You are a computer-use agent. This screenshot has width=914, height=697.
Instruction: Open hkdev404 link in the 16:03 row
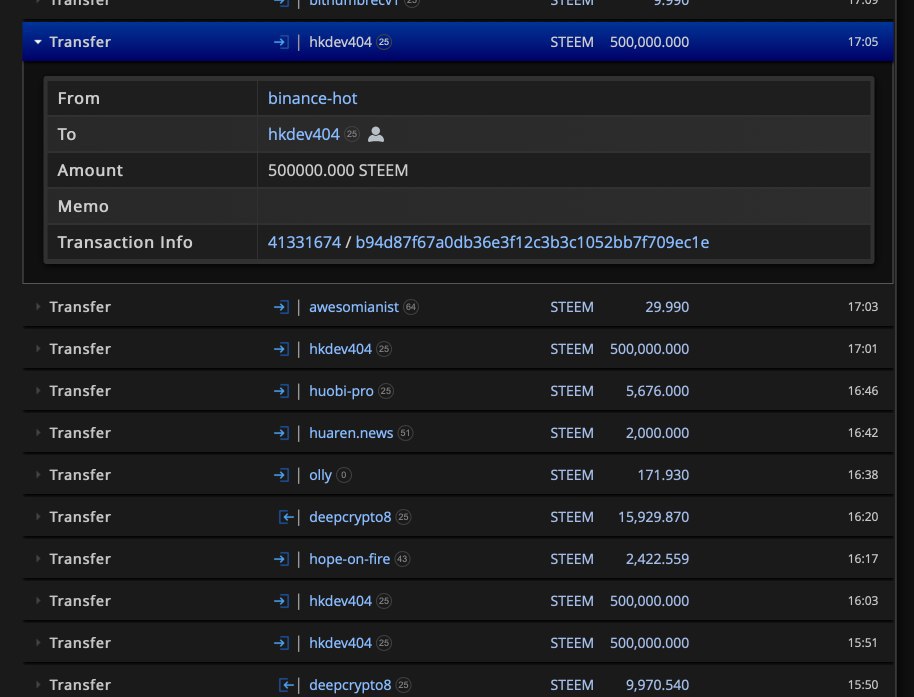340,600
